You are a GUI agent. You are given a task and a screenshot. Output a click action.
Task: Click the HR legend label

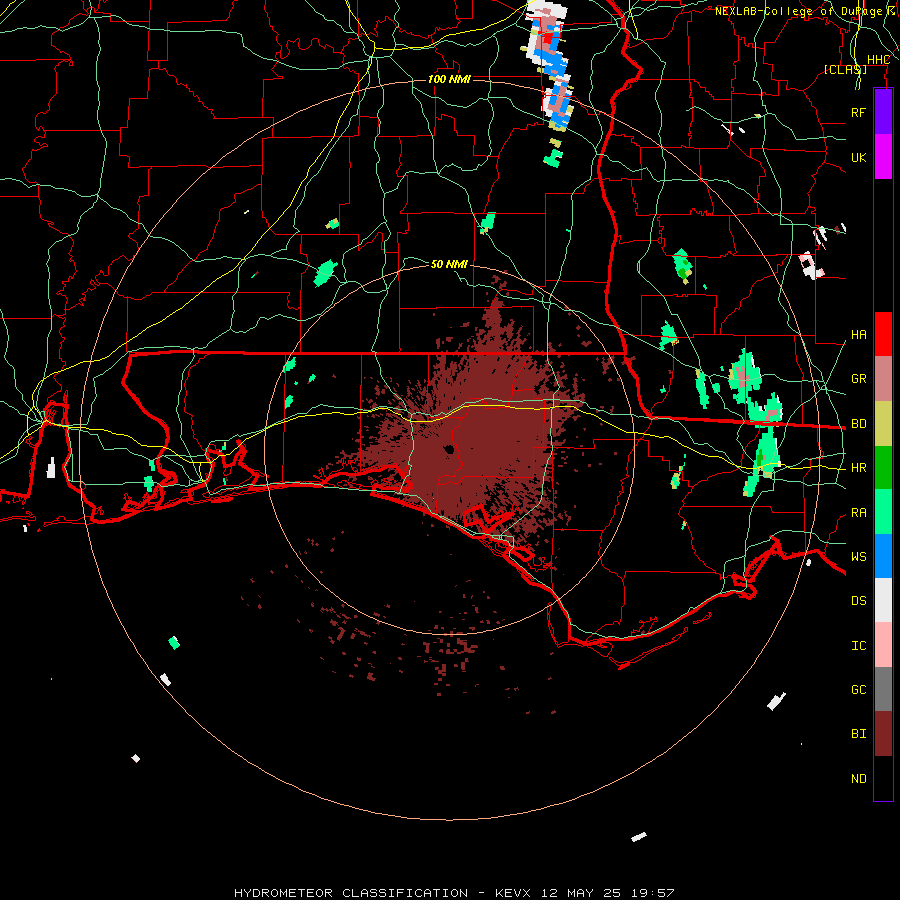(x=858, y=468)
